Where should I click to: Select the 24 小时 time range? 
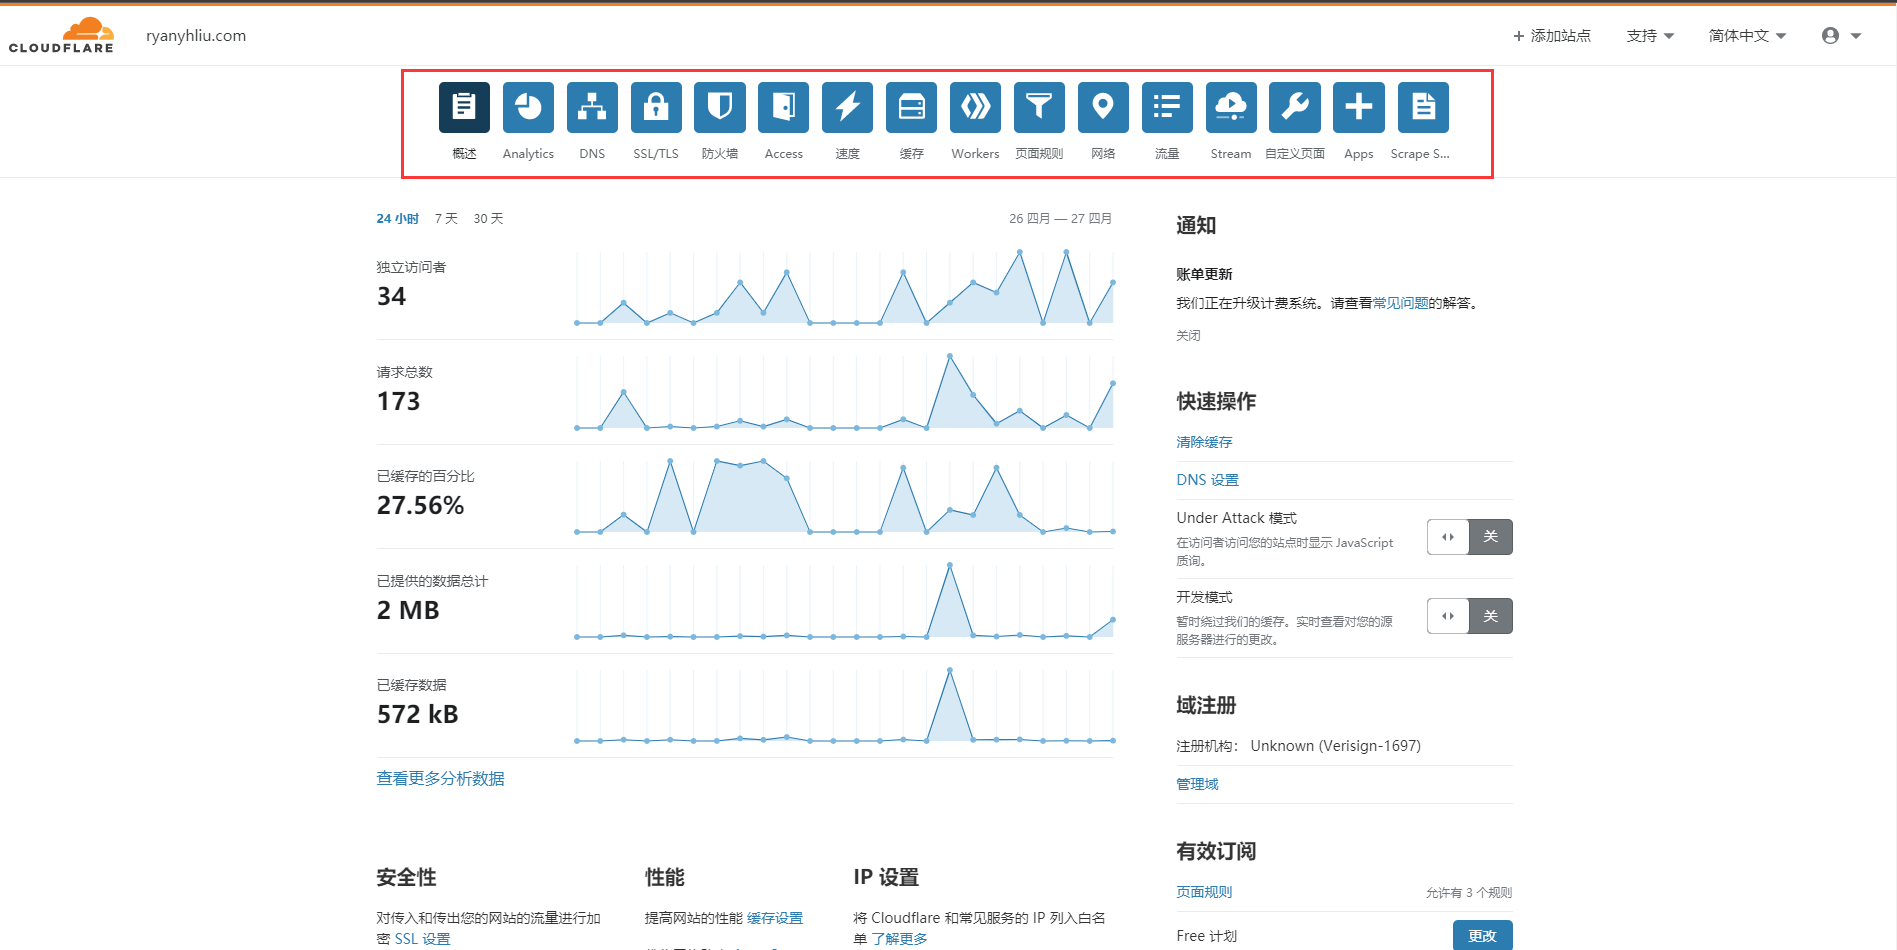coord(397,218)
